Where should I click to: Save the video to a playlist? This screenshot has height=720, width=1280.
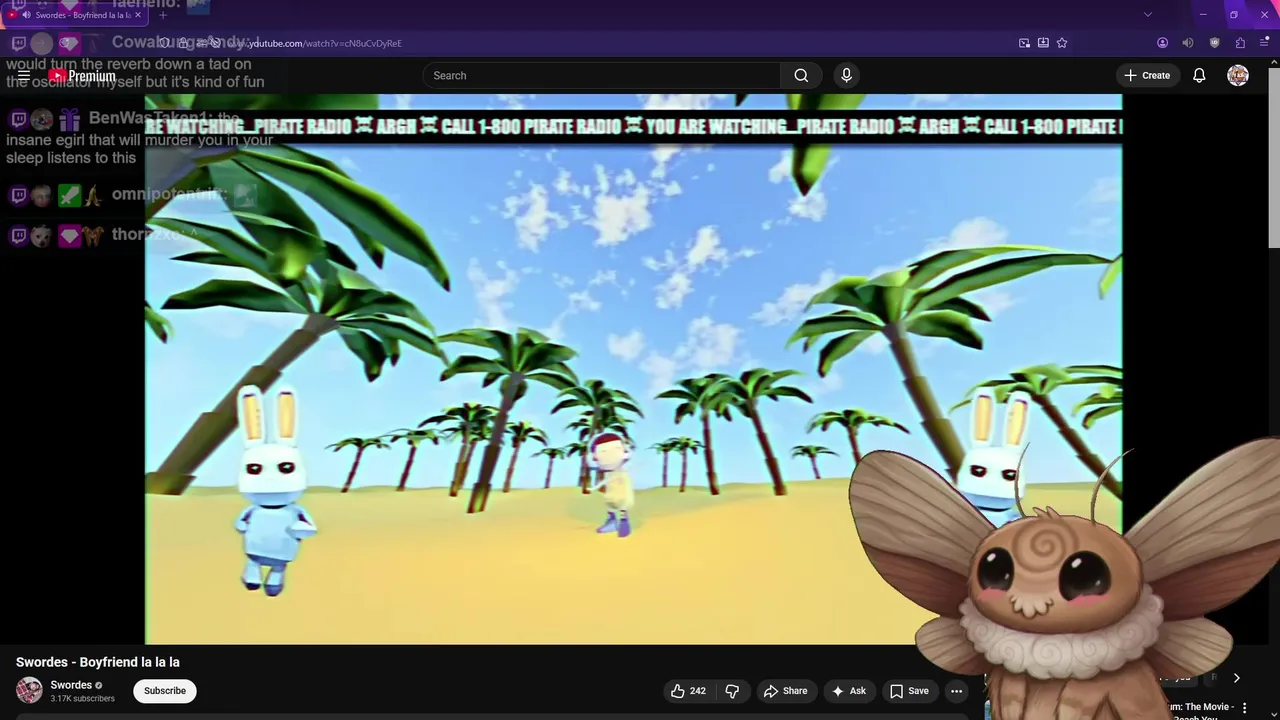click(x=909, y=691)
